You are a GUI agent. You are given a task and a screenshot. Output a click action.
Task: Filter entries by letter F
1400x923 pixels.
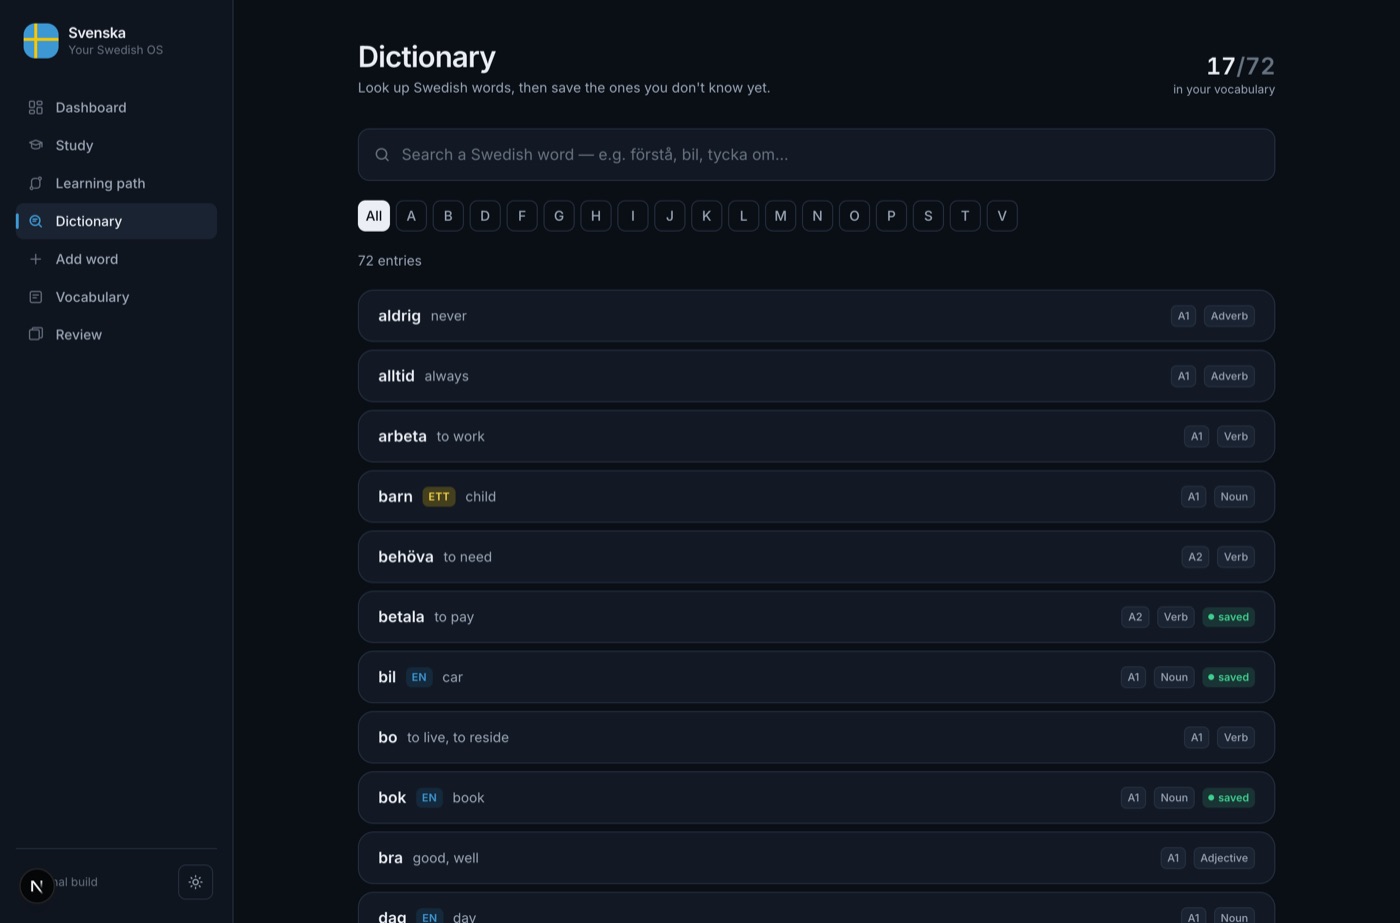pos(522,216)
